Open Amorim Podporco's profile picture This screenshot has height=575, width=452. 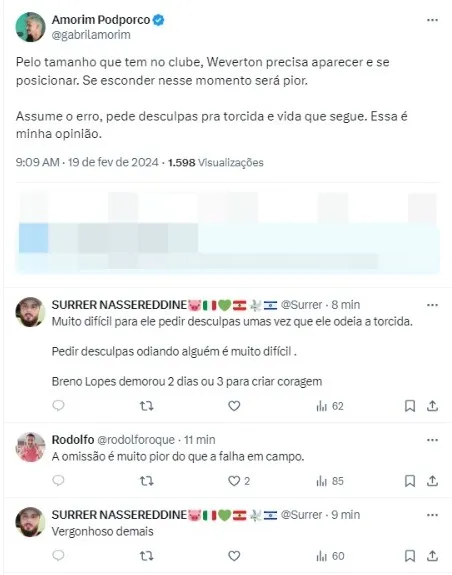[30, 27]
